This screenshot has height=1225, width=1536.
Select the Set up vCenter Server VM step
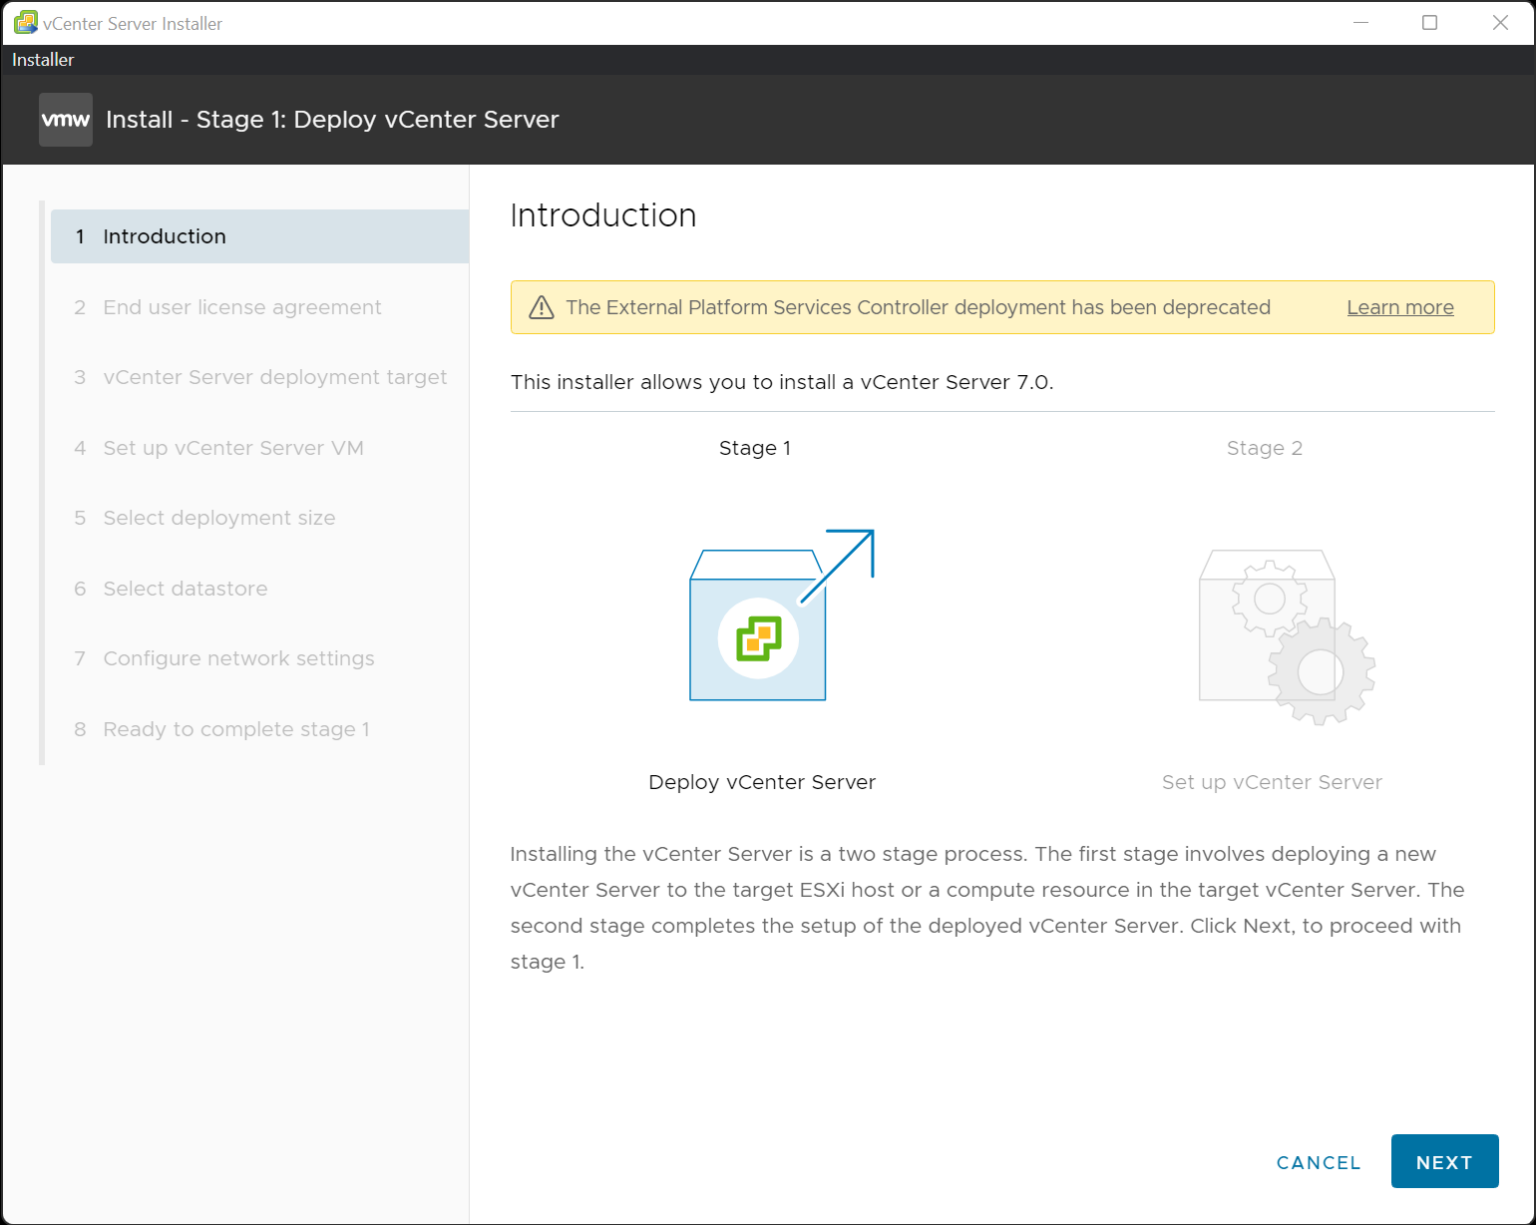click(232, 448)
